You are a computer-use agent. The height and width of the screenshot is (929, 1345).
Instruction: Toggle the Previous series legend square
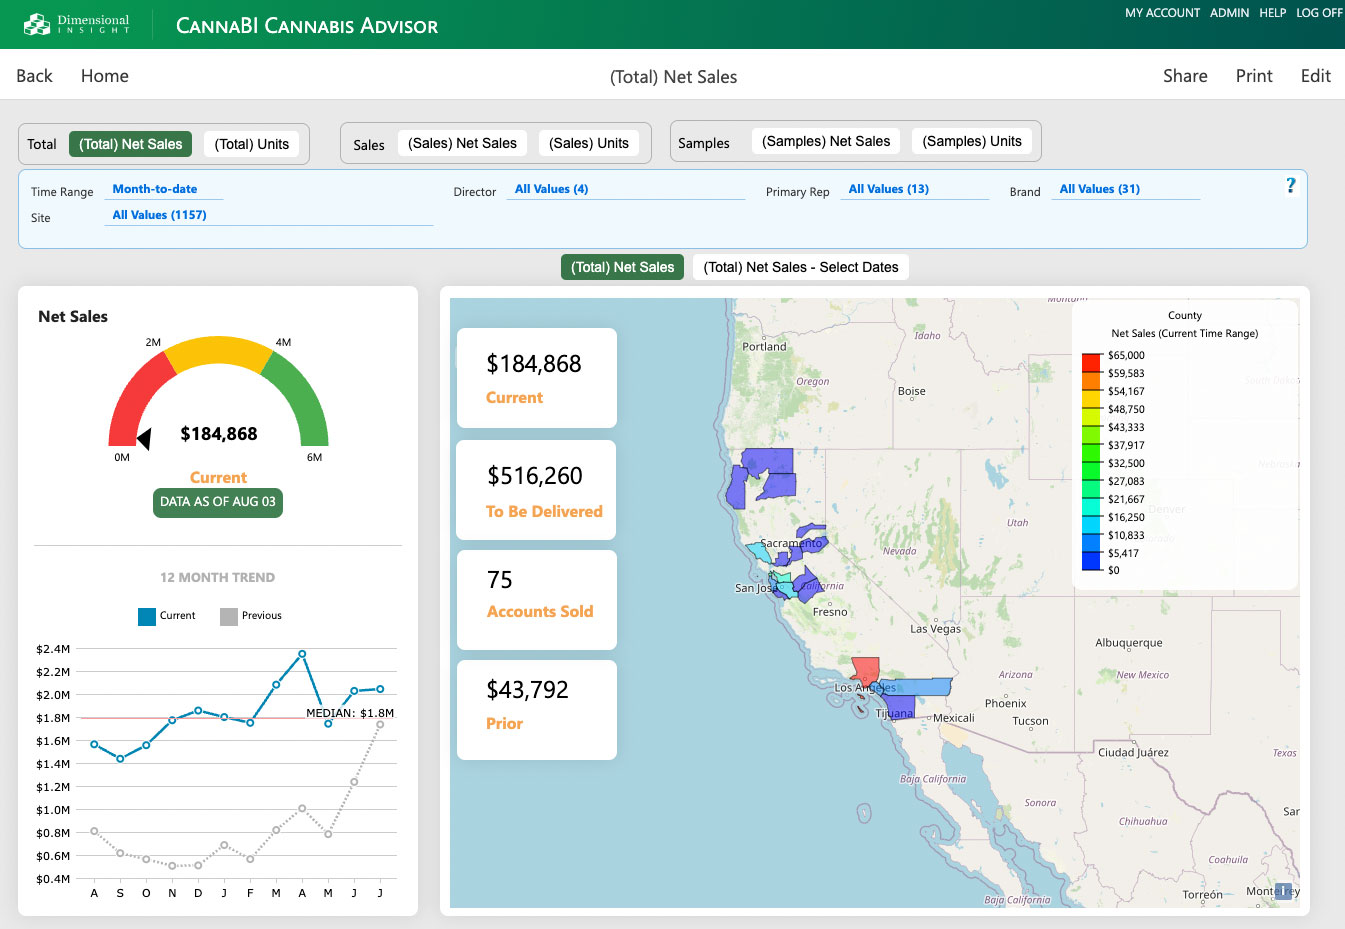click(x=229, y=616)
